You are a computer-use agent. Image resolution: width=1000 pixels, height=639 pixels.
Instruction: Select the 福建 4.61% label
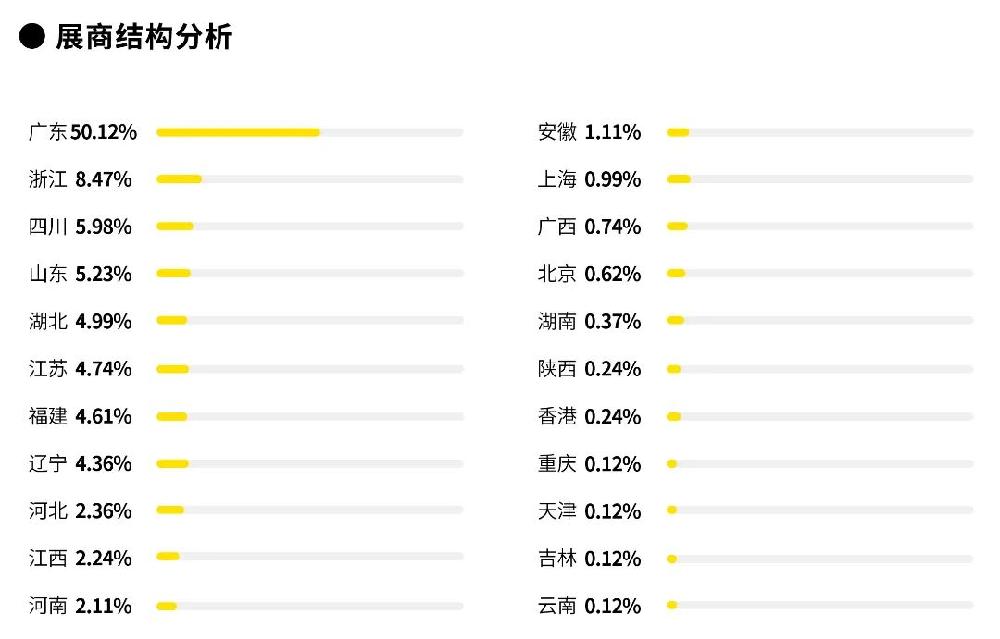(x=80, y=416)
